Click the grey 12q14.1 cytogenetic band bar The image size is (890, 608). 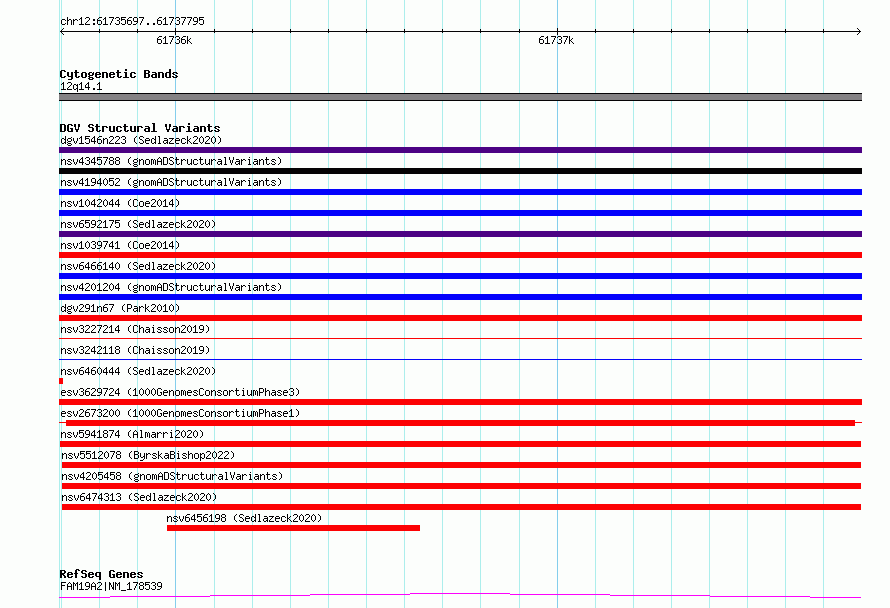tap(460, 97)
